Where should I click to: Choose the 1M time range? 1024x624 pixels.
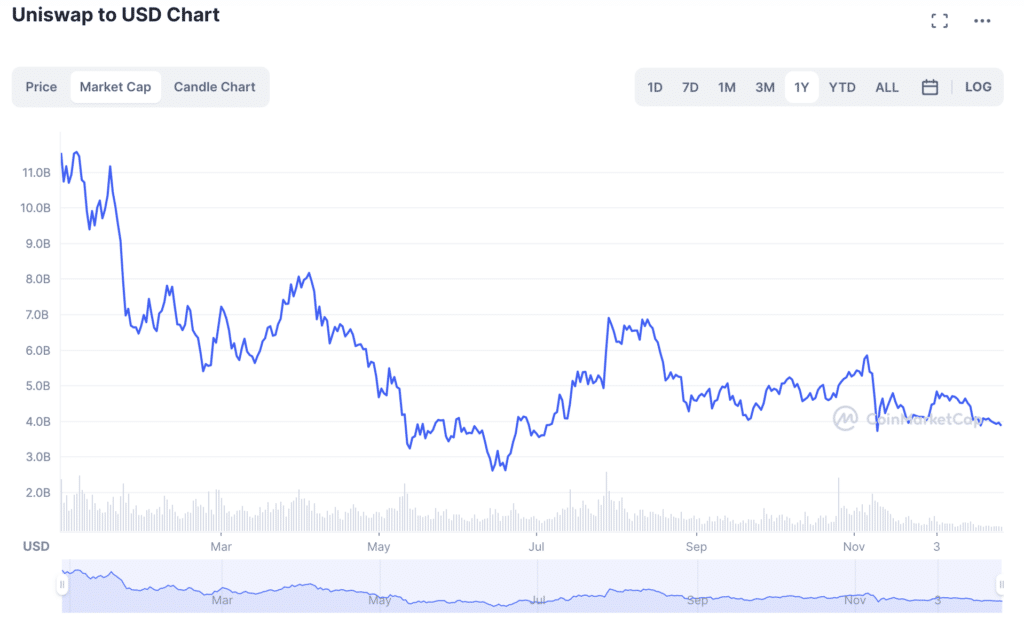tap(726, 87)
